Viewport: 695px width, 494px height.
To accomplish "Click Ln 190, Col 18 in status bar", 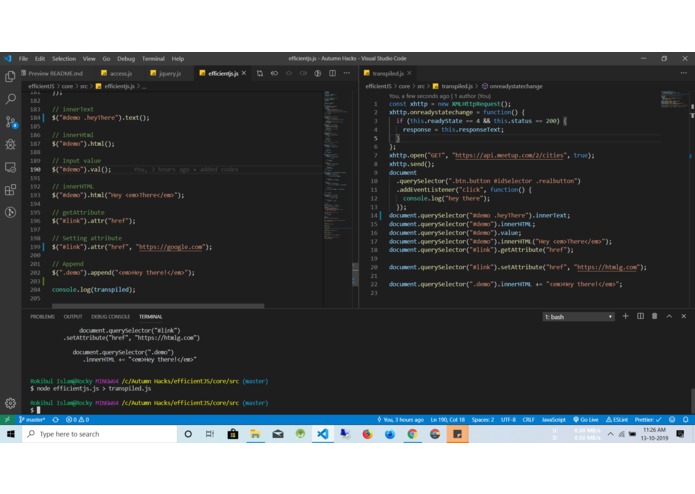I will pos(448,420).
